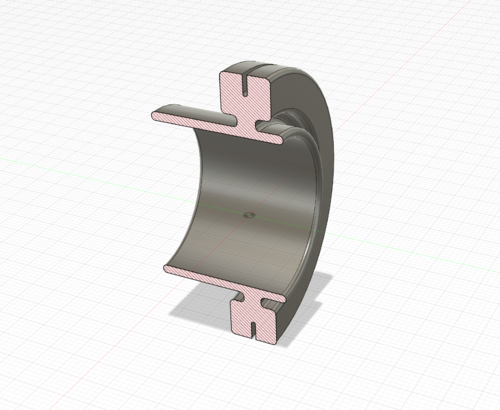
Task: Click the narrow groove in the bottom flange section
Action: coord(253,331)
